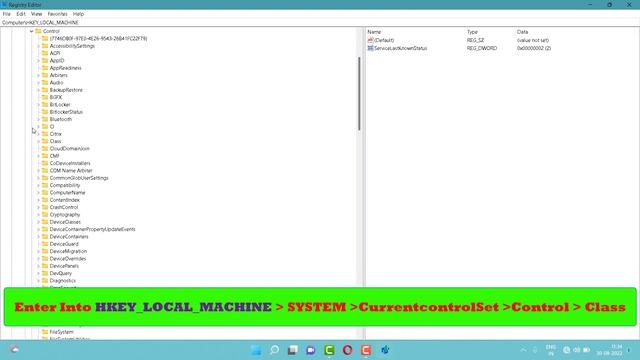Click the FileSystem folder icon

(45, 332)
